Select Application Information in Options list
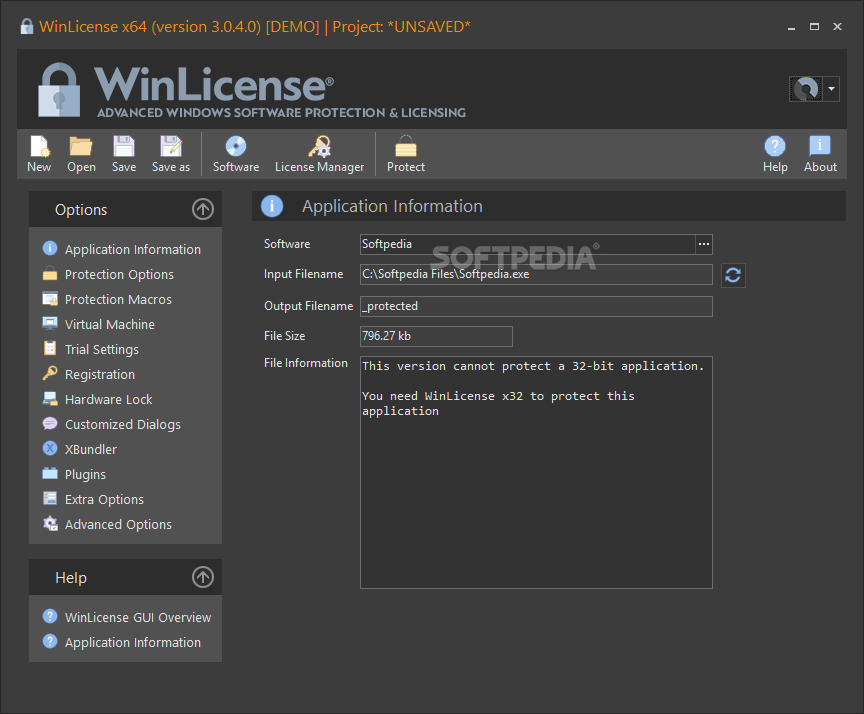This screenshot has width=864, height=714. point(133,250)
